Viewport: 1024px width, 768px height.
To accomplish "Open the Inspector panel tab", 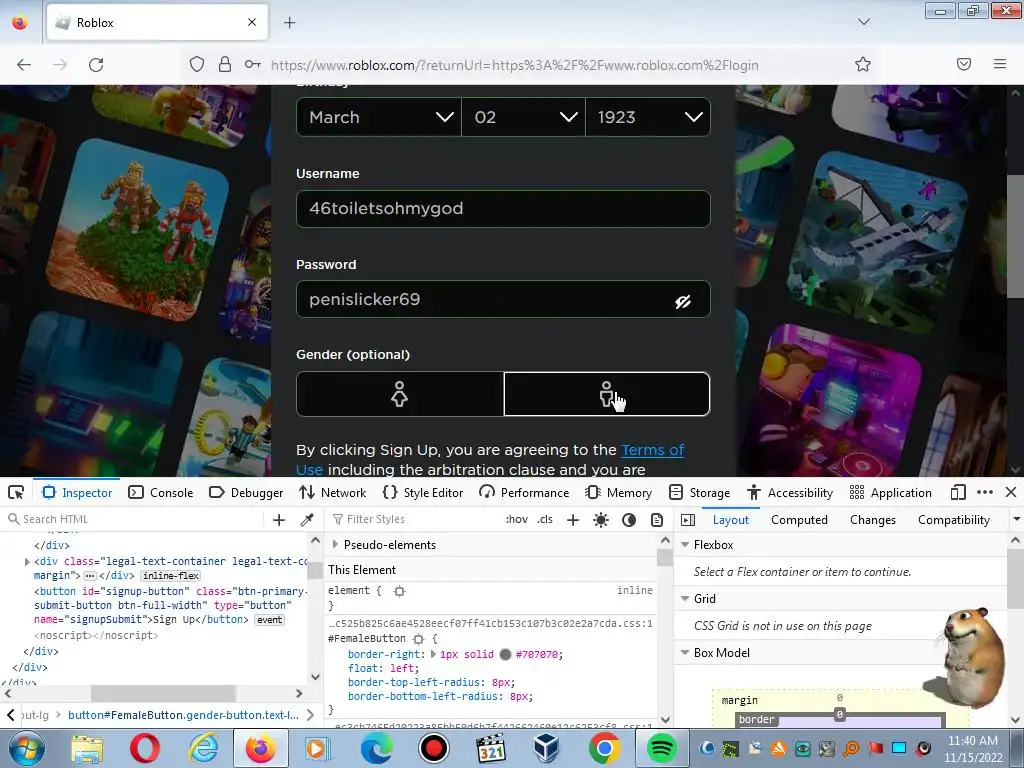I will pos(77,492).
